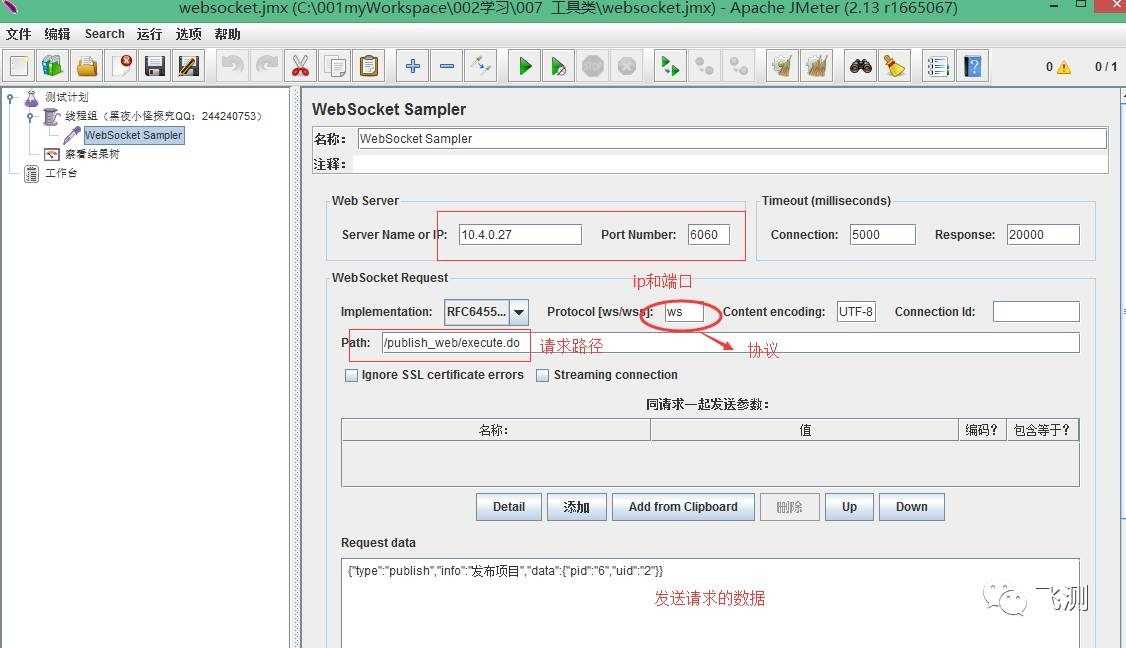Click the Request data text area
The width and height of the screenshot is (1126, 648).
pos(709,603)
